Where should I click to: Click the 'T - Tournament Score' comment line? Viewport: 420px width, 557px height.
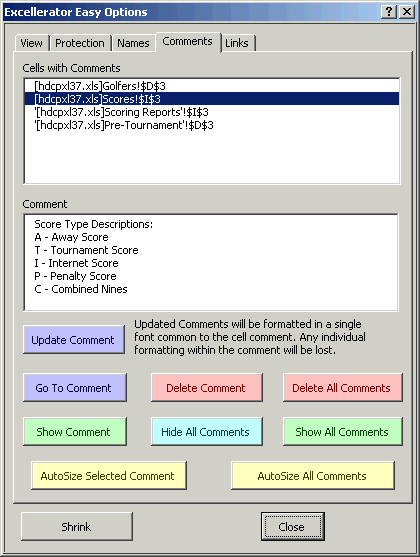pyautogui.click(x=86, y=250)
